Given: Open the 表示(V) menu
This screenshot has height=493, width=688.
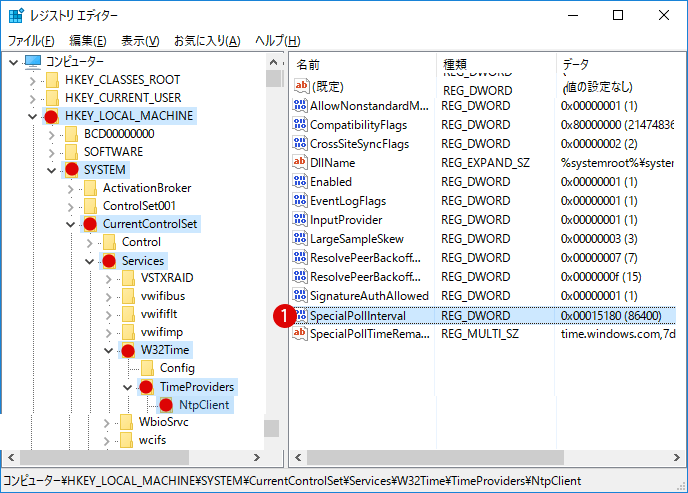Looking at the screenshot, I should (140, 41).
